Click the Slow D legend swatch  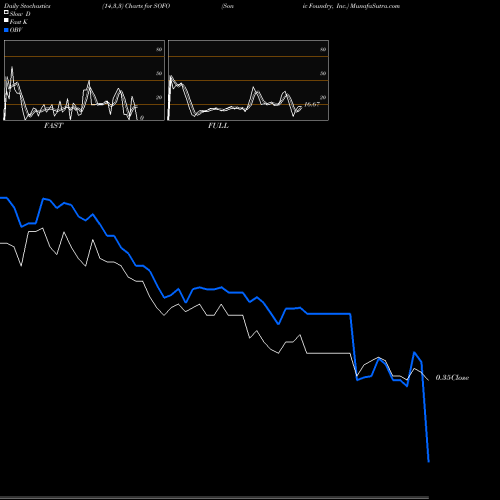click(6, 12)
